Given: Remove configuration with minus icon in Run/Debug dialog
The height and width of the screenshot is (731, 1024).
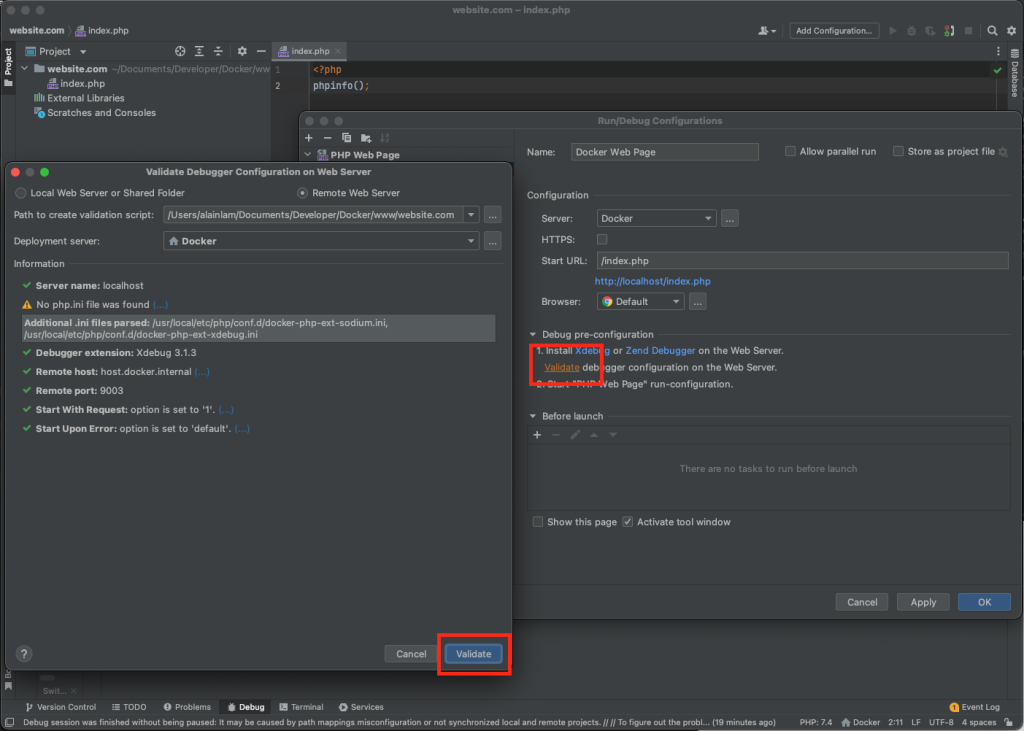Looking at the screenshot, I should (x=328, y=138).
